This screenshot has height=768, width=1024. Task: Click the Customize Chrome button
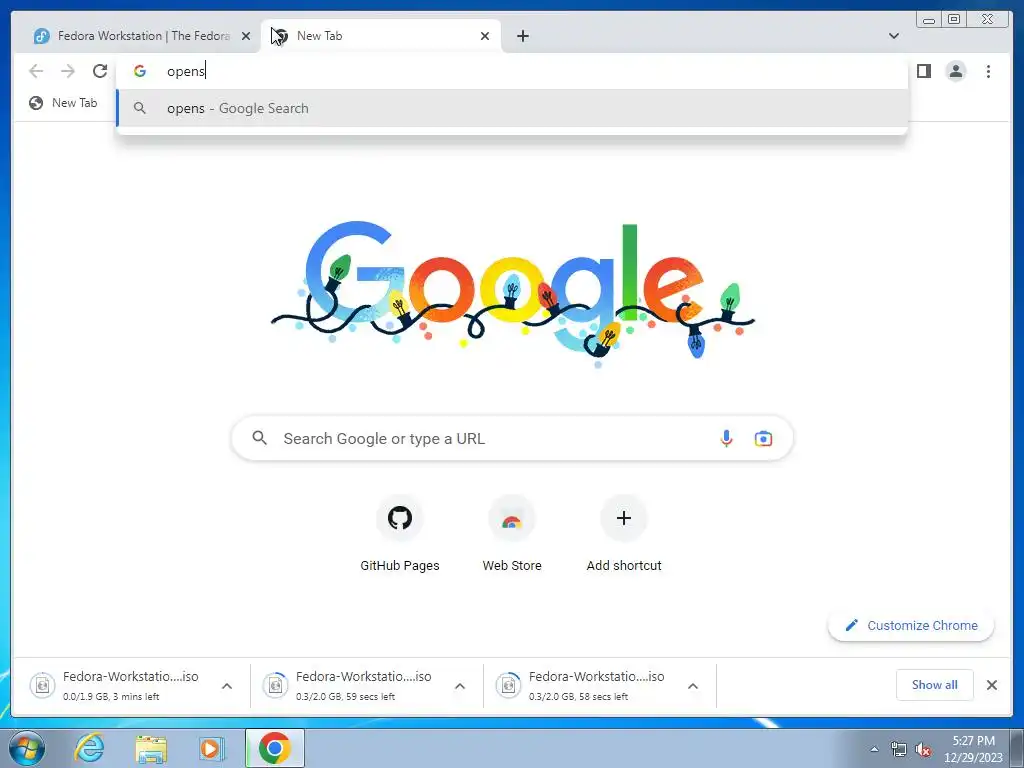(x=911, y=625)
